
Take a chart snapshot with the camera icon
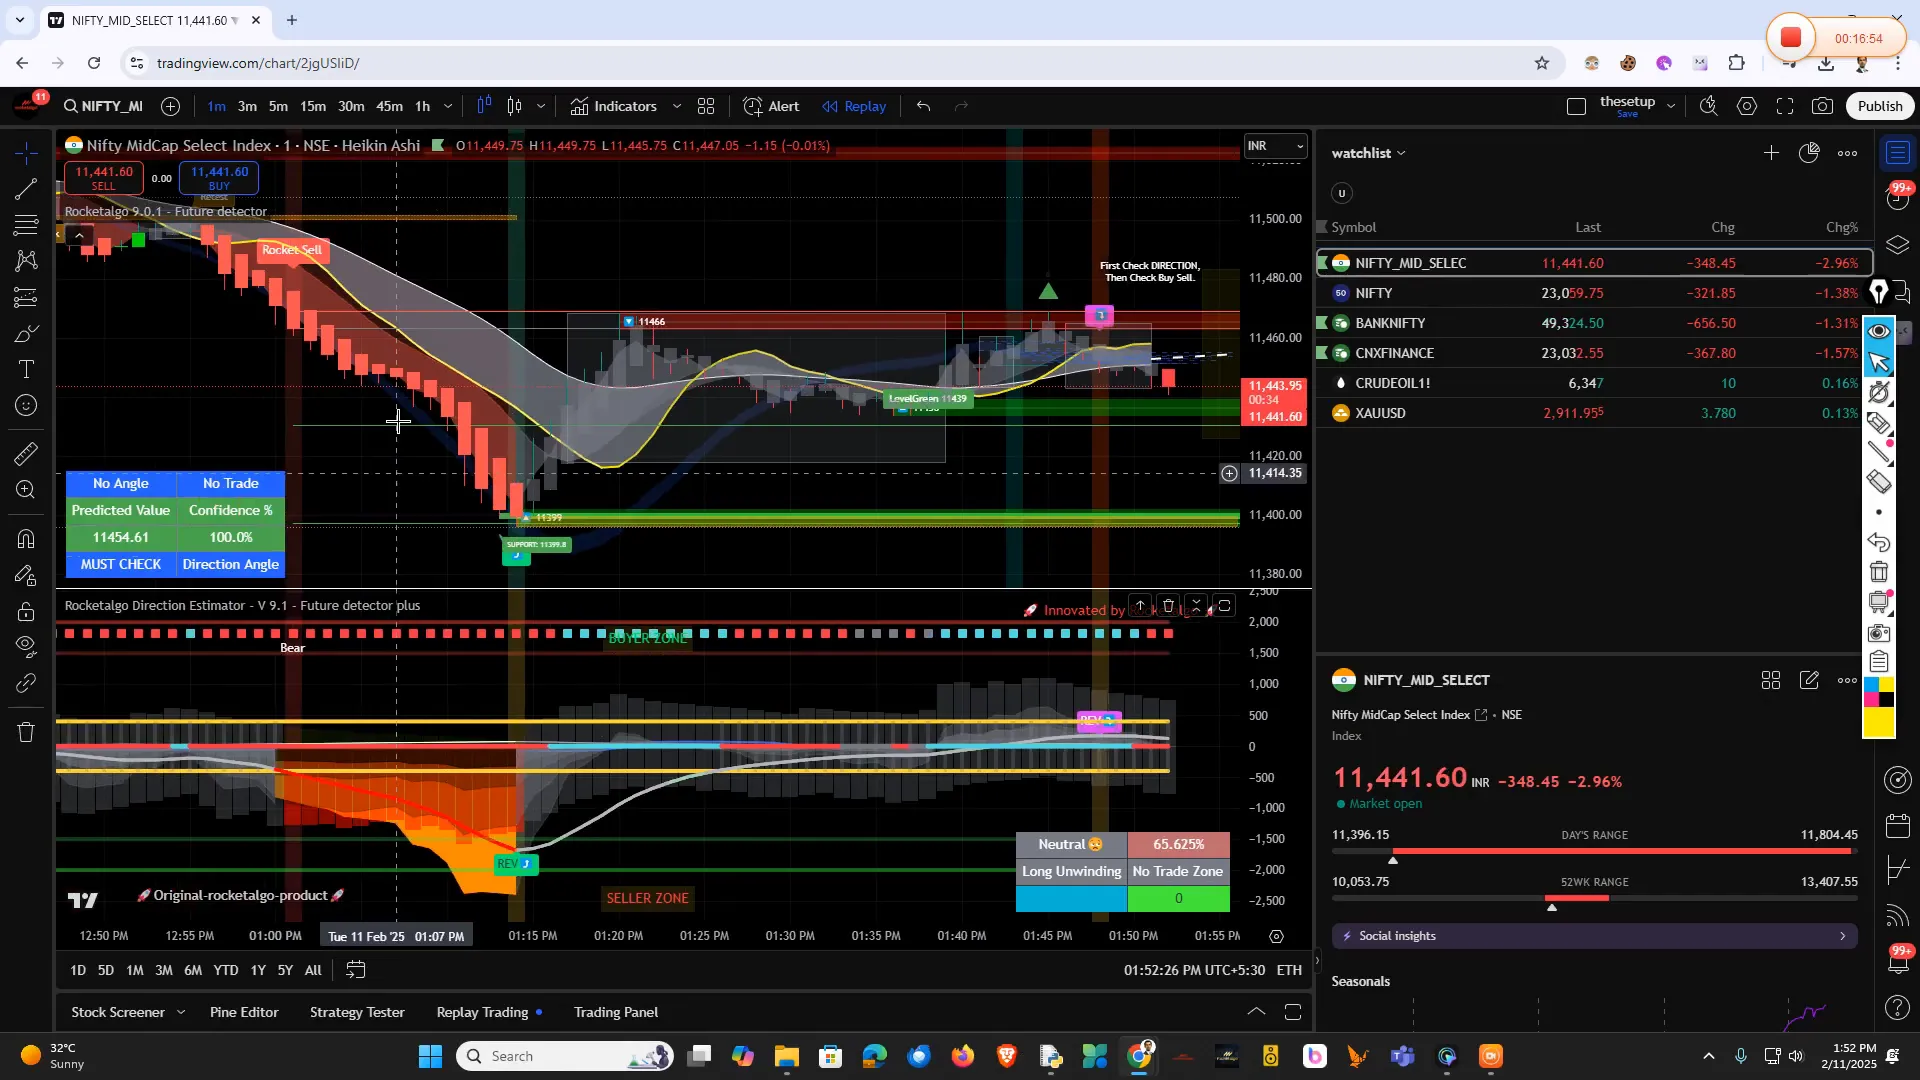1822,105
